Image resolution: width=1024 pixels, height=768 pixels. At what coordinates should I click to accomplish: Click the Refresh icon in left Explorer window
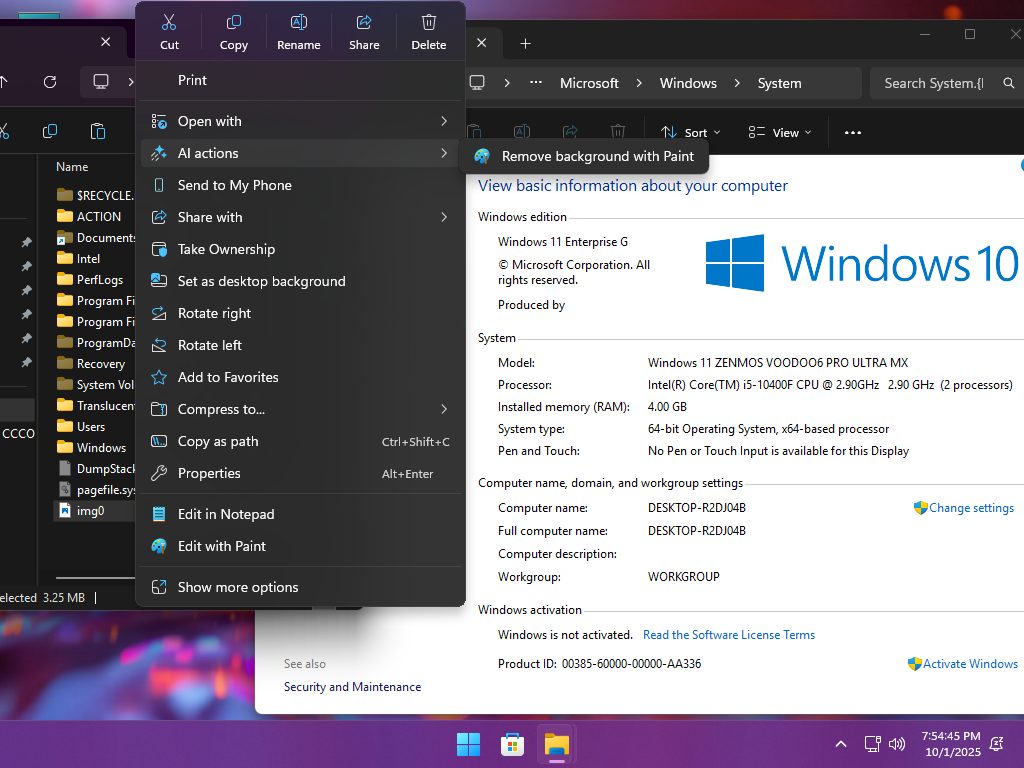pyautogui.click(x=50, y=82)
